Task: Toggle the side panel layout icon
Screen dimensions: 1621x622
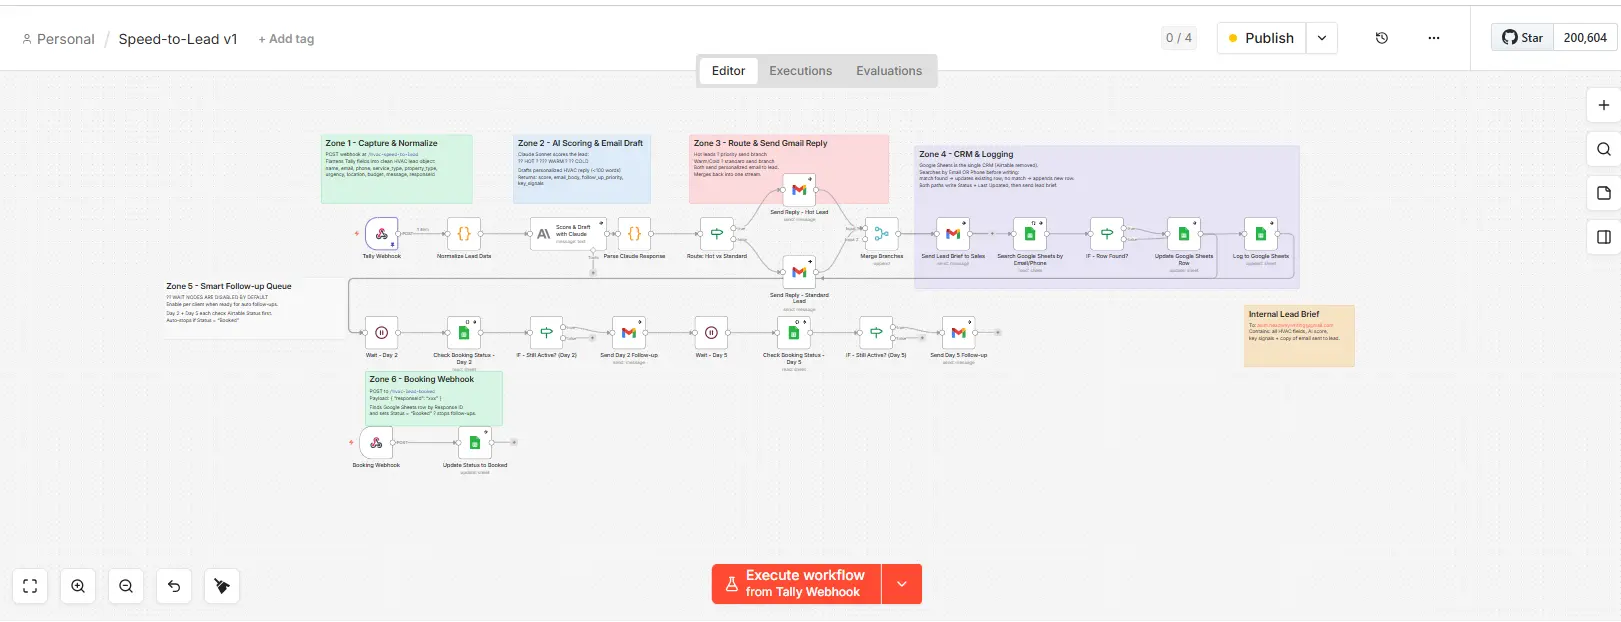Action: click(1604, 237)
